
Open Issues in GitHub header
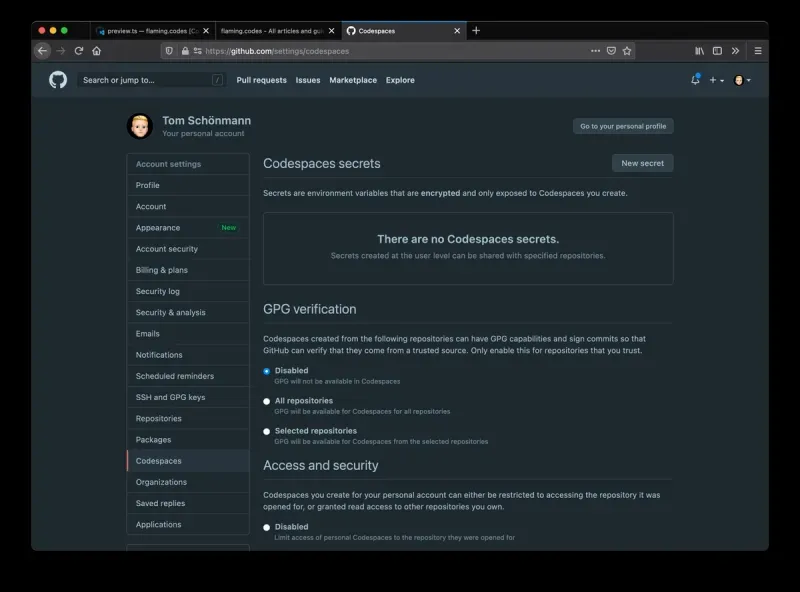coord(308,80)
